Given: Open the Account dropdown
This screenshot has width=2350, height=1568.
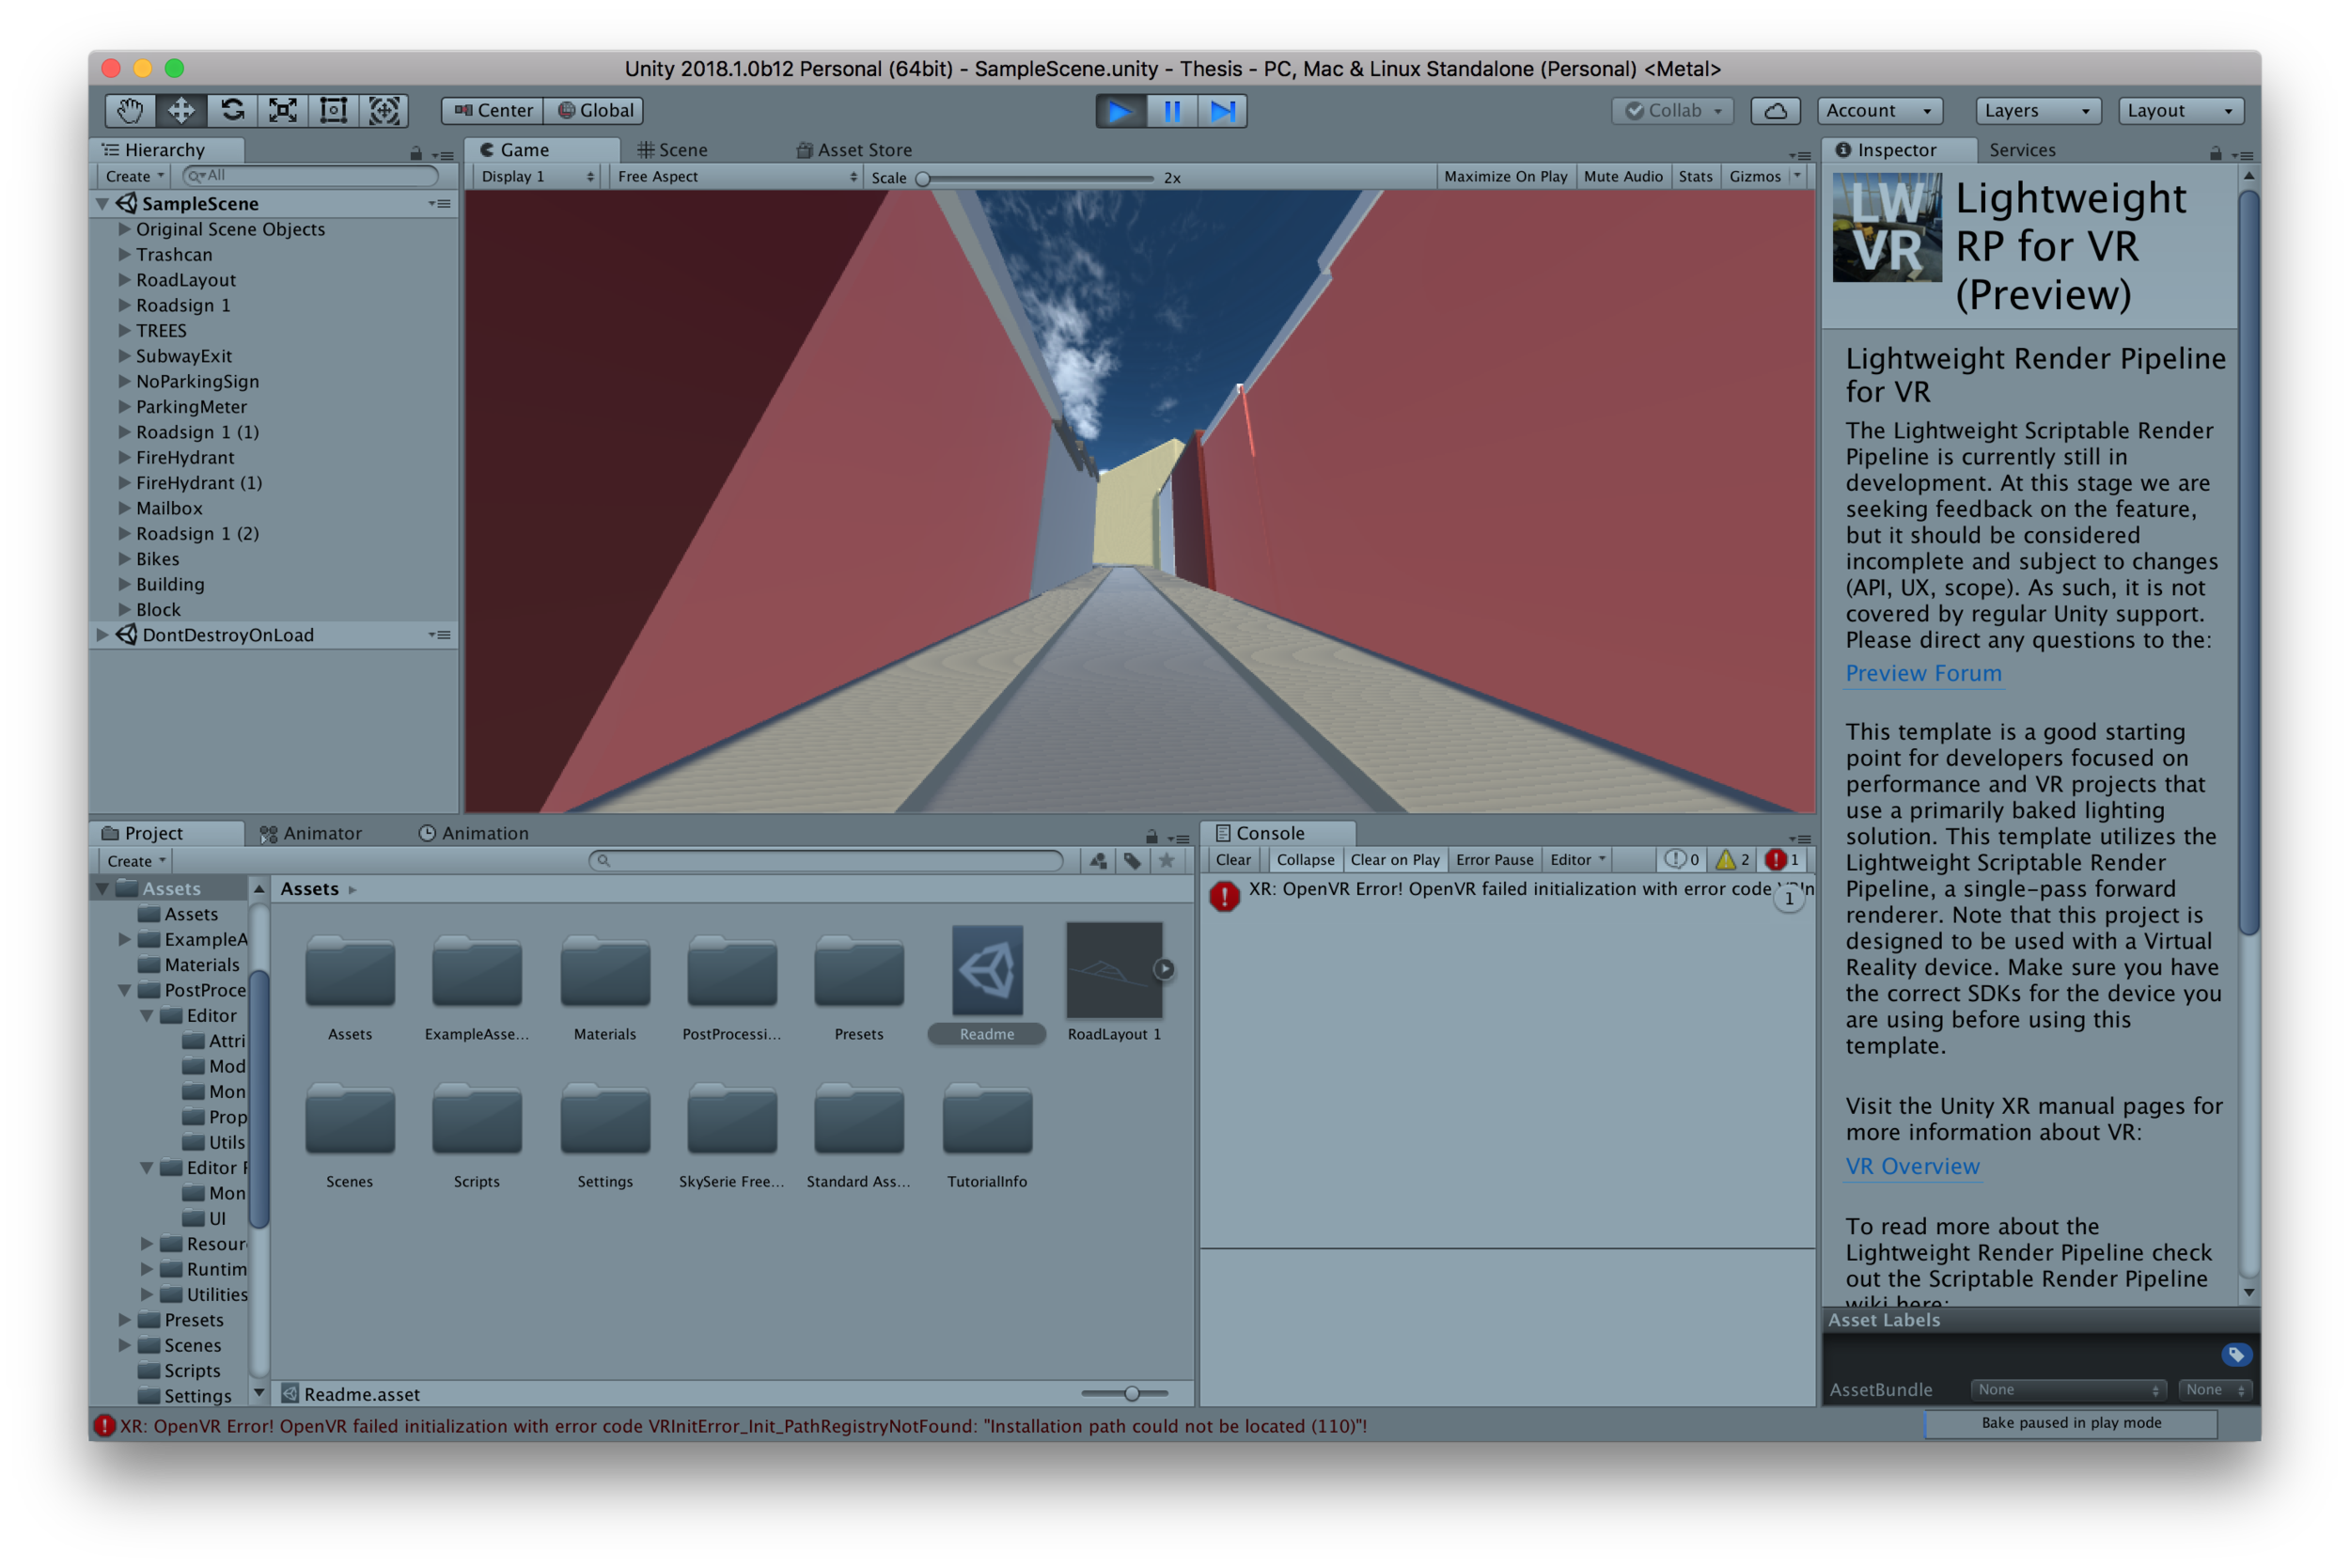Looking at the screenshot, I should [1879, 110].
